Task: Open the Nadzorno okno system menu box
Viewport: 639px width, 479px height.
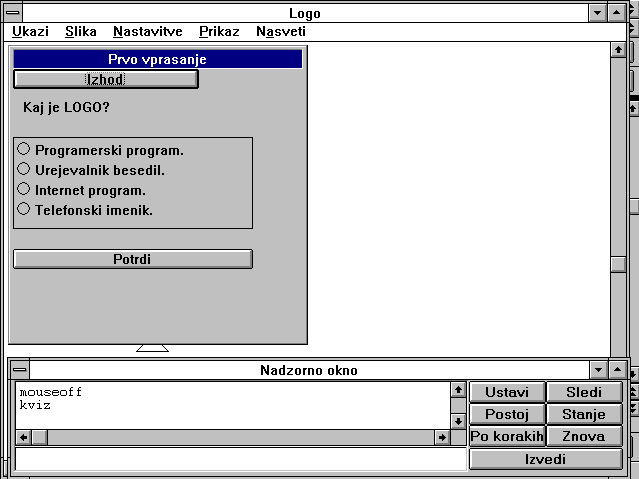Action: [20, 370]
